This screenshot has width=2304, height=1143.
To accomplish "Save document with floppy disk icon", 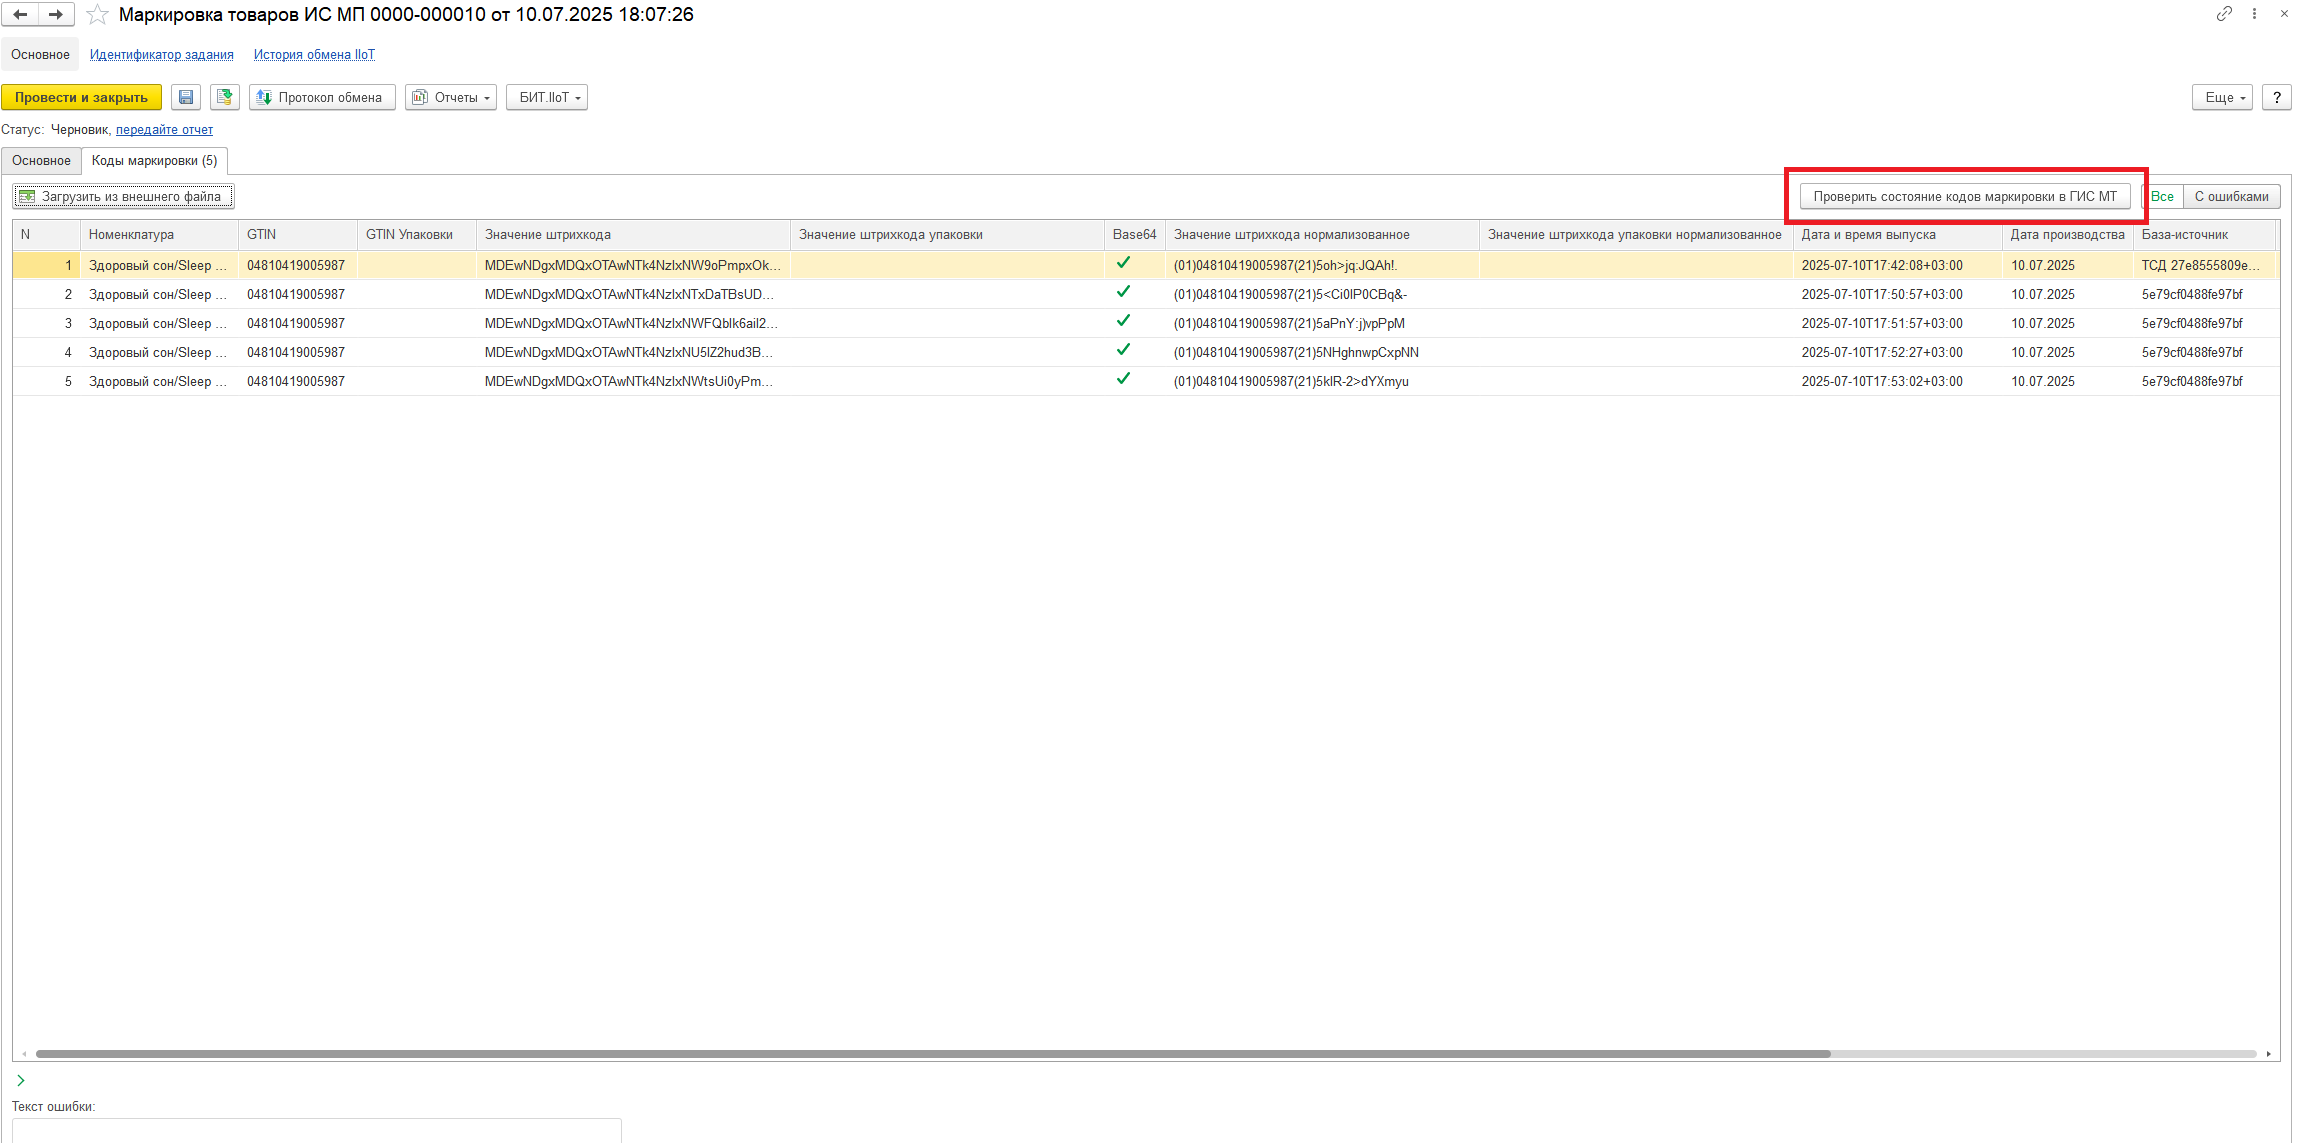I will click(x=186, y=97).
